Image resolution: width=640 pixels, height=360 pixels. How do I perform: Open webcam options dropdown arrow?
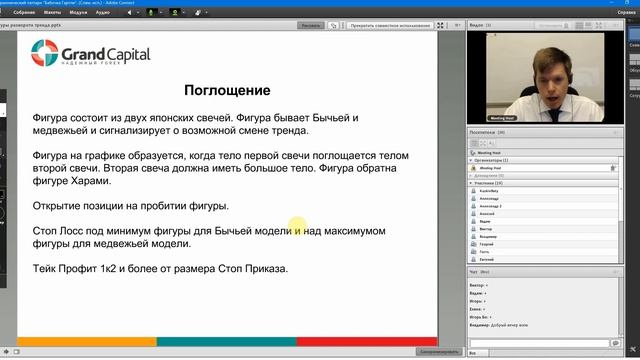coord(184,13)
